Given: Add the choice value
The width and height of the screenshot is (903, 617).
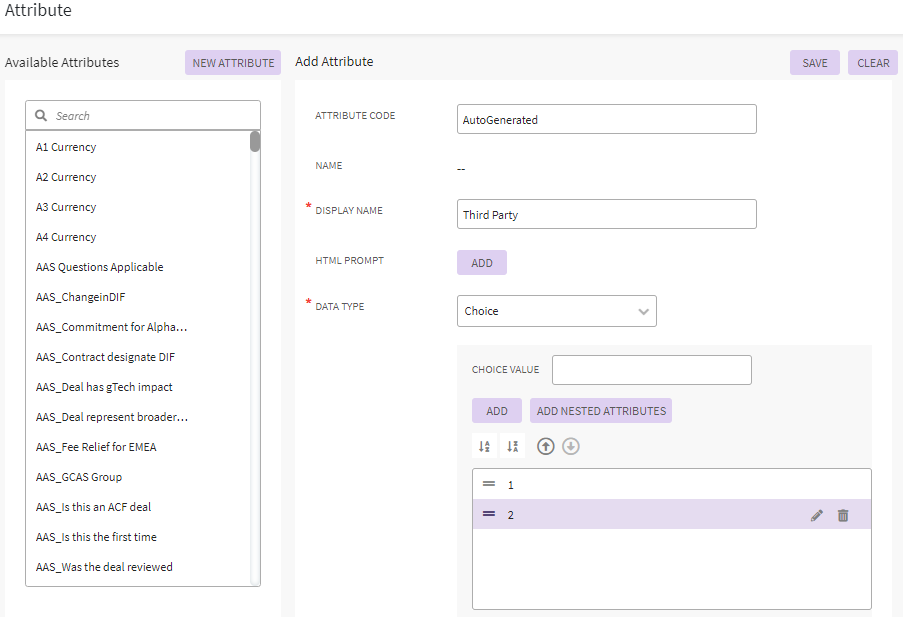Looking at the screenshot, I should point(497,411).
